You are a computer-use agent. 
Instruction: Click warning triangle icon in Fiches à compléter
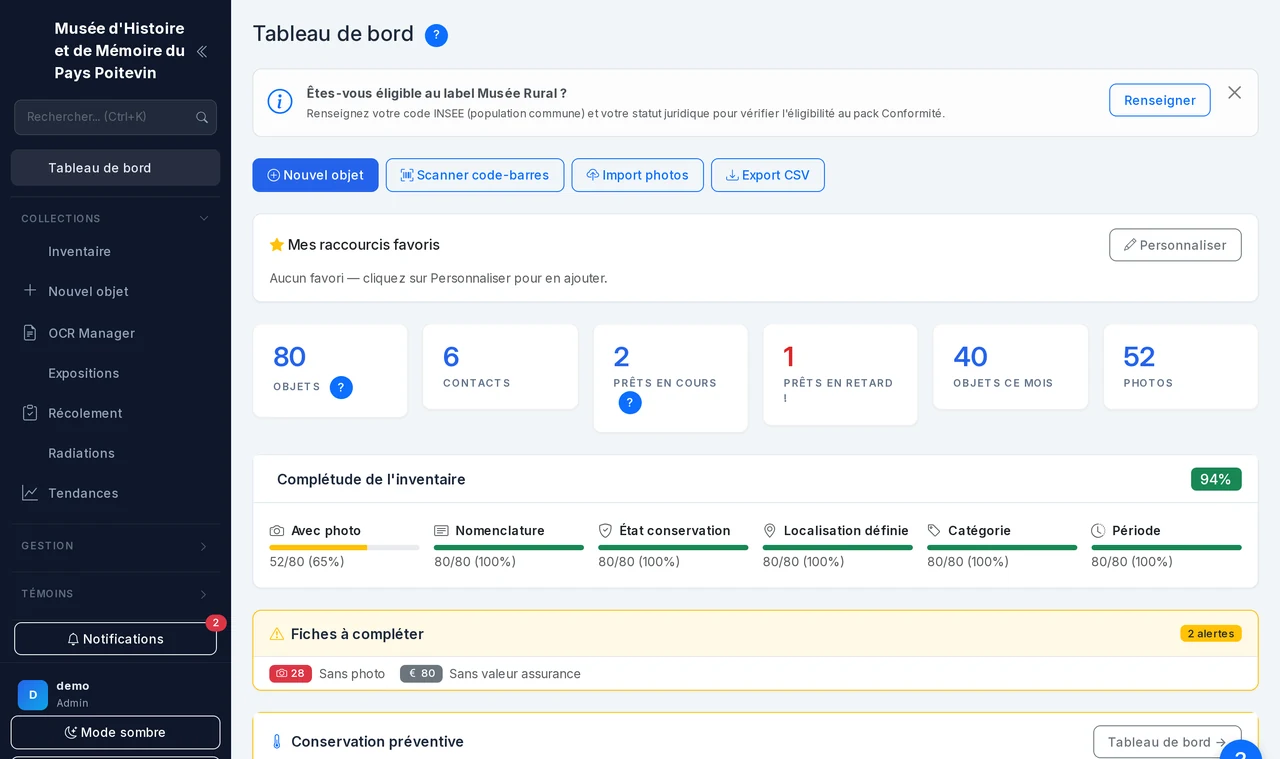(x=277, y=634)
